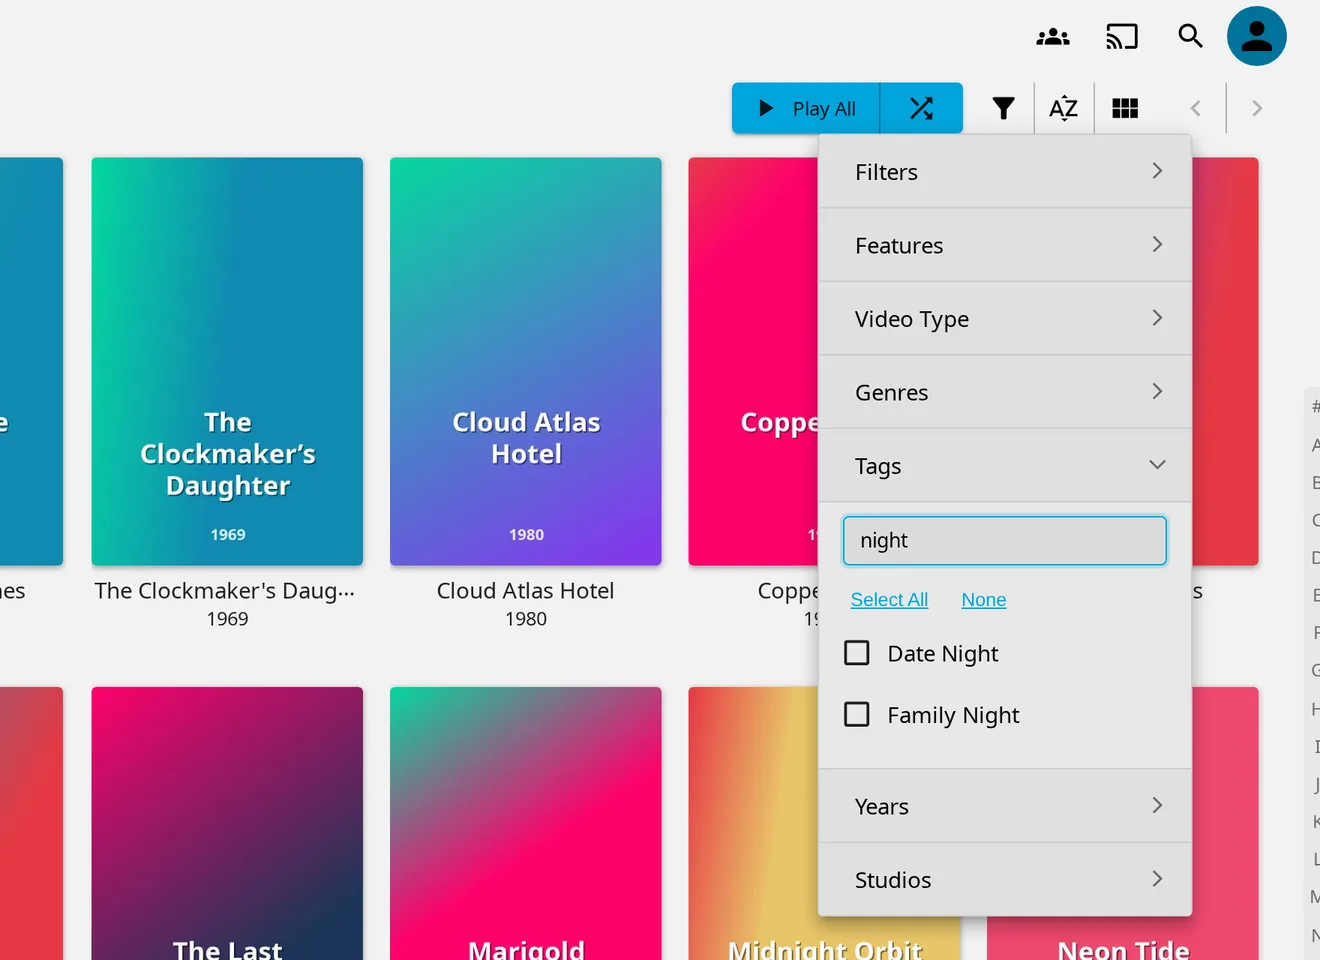
Task: Go to the next page arrow
Action: coord(1257,108)
